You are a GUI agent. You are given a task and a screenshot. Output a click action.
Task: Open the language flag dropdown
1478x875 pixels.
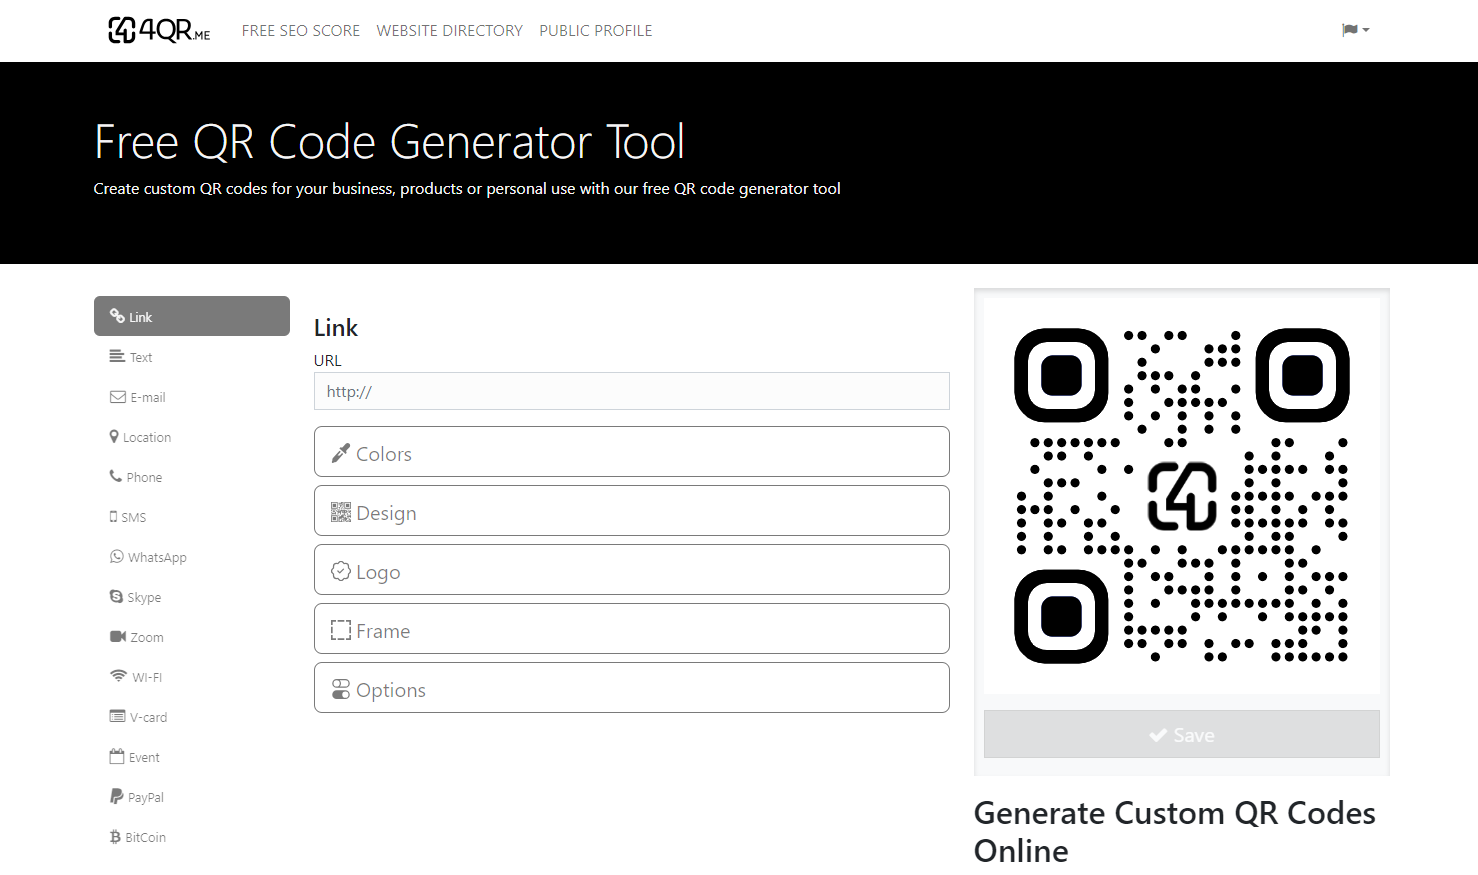1355,30
